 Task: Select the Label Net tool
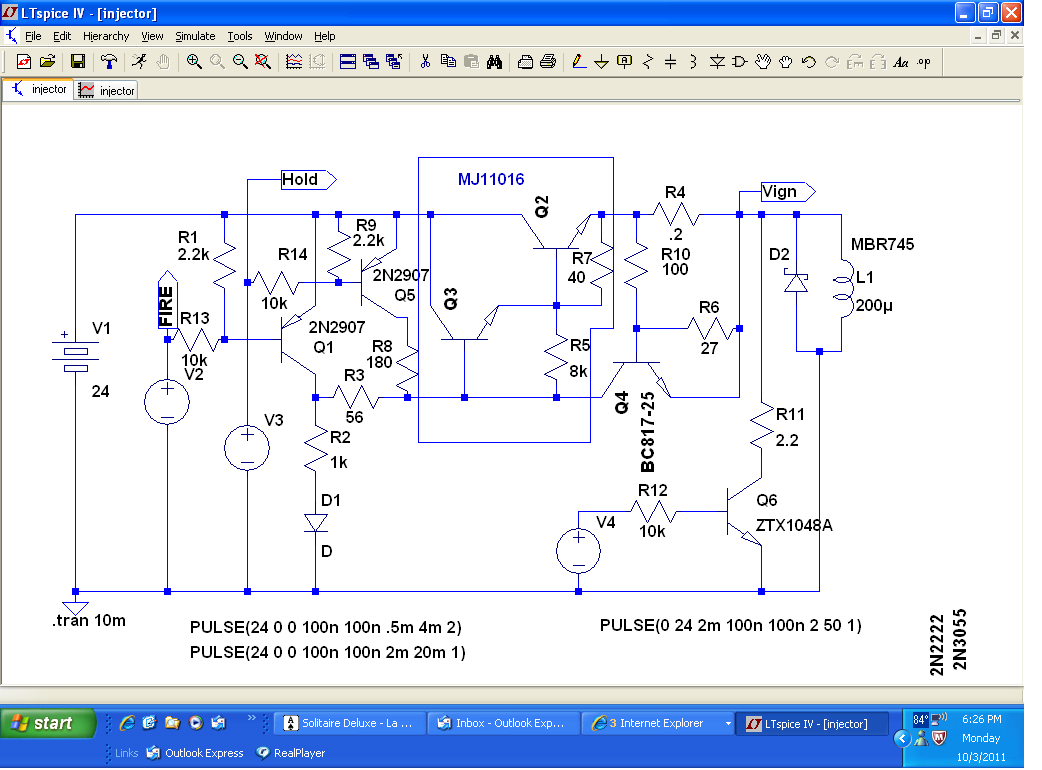pyautogui.click(x=624, y=62)
